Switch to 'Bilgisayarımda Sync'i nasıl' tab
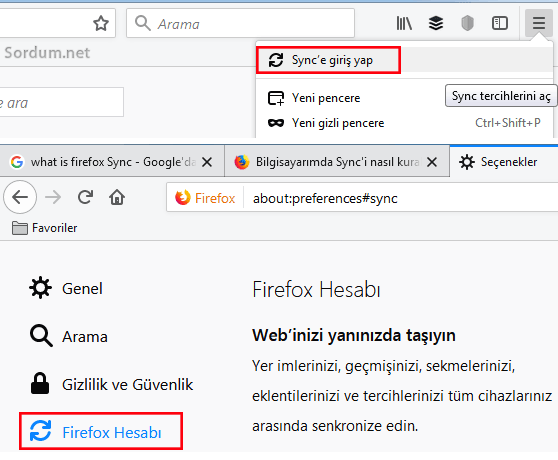Viewport: 558px width, 460px height. coord(337,162)
